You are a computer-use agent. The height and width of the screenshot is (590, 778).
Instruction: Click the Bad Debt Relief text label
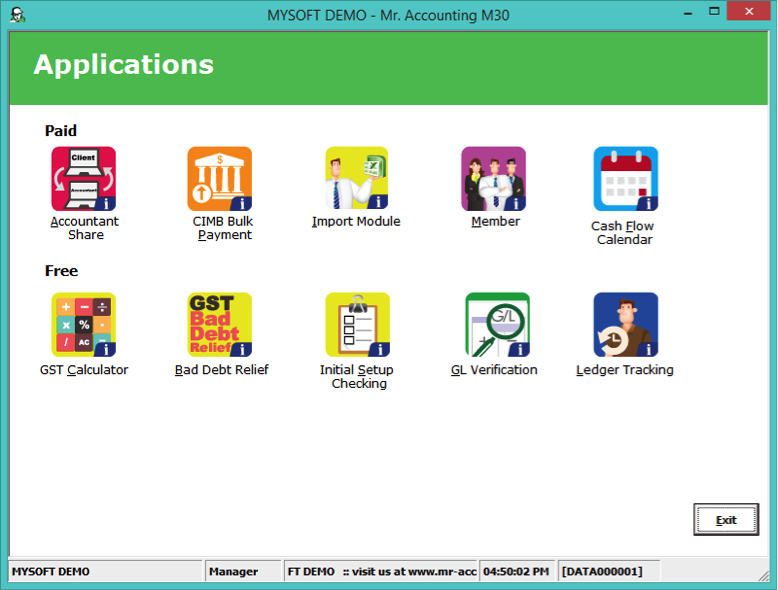point(221,370)
